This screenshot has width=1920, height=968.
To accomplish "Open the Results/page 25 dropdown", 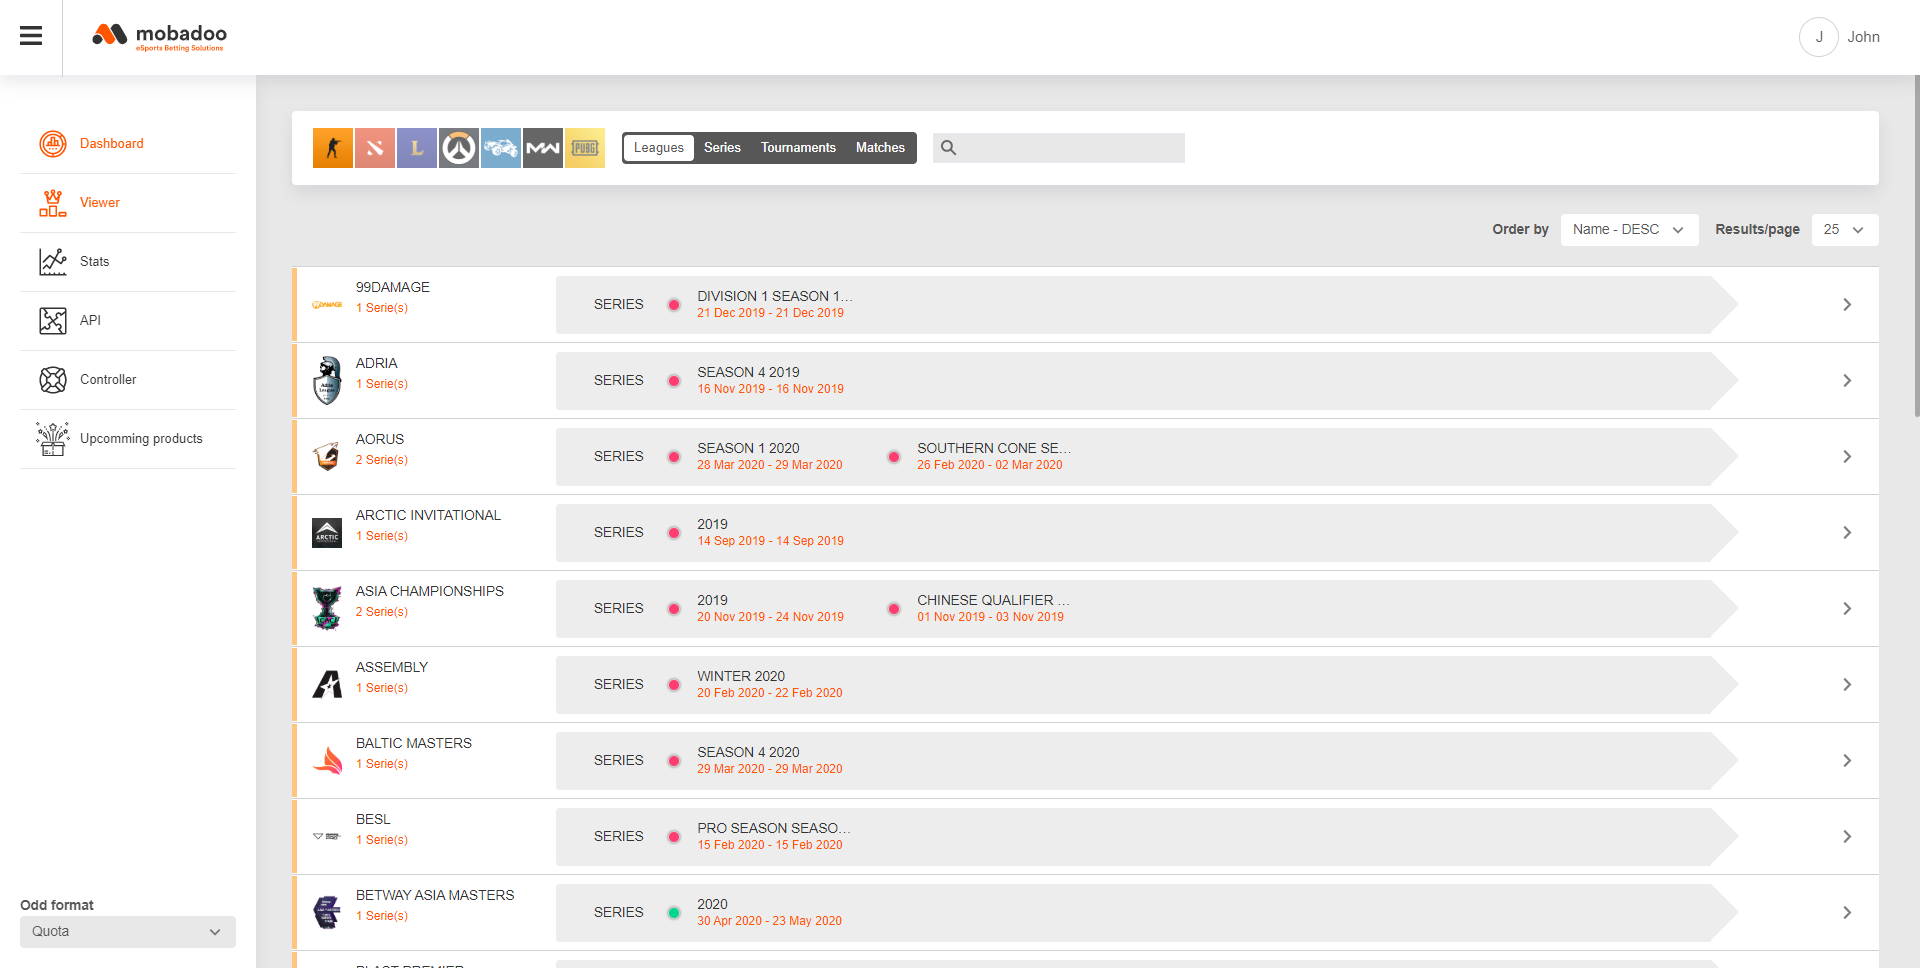I will pyautogui.click(x=1845, y=230).
